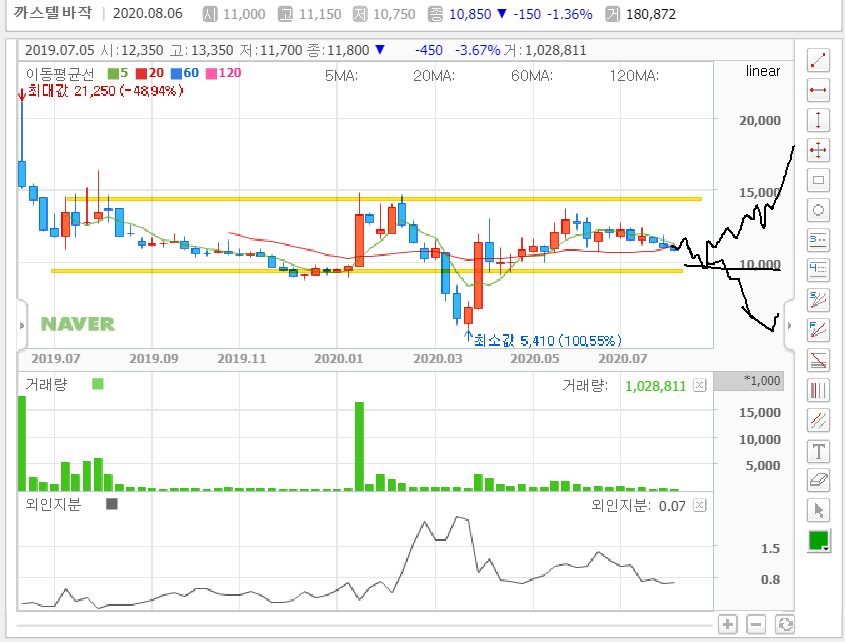
Task: Click the 최대값 21,250 label
Action: pos(105,91)
